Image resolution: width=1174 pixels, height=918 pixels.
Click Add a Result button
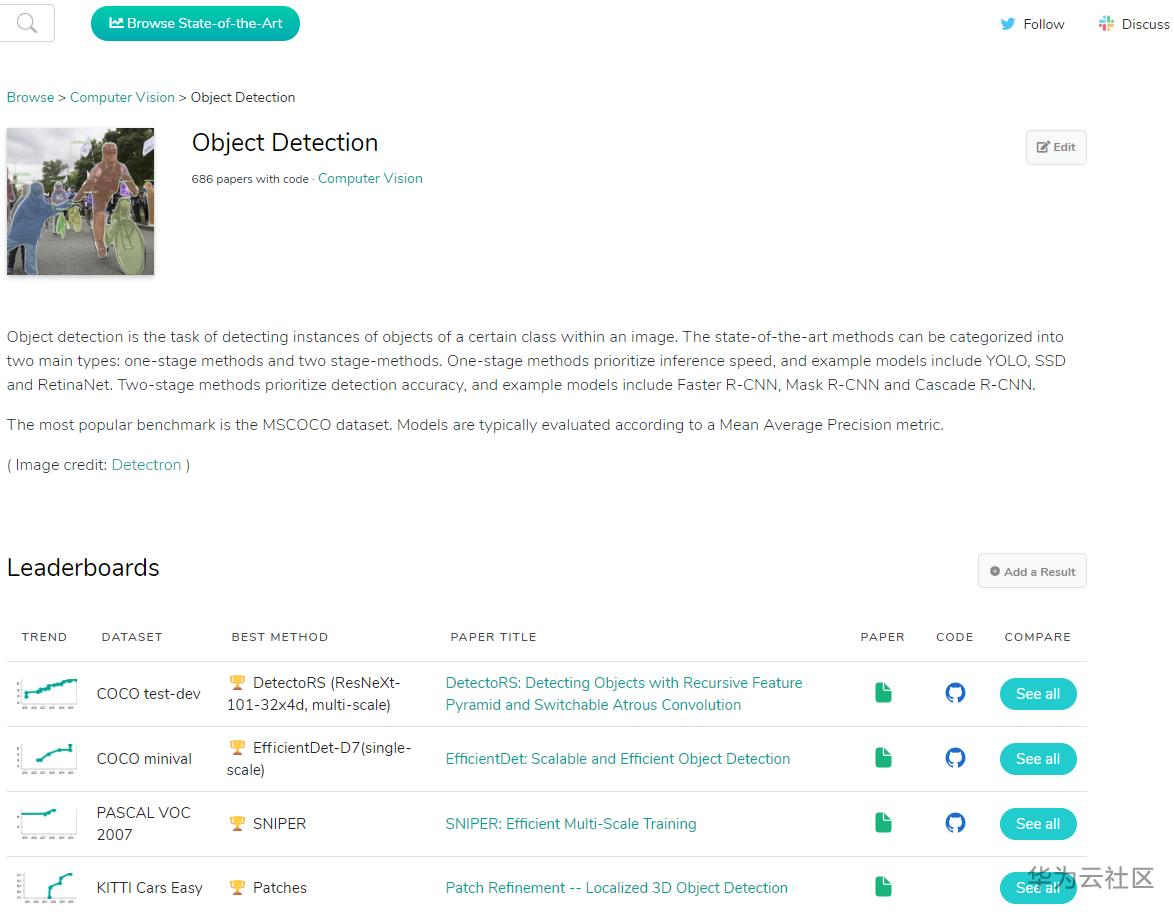point(1032,571)
